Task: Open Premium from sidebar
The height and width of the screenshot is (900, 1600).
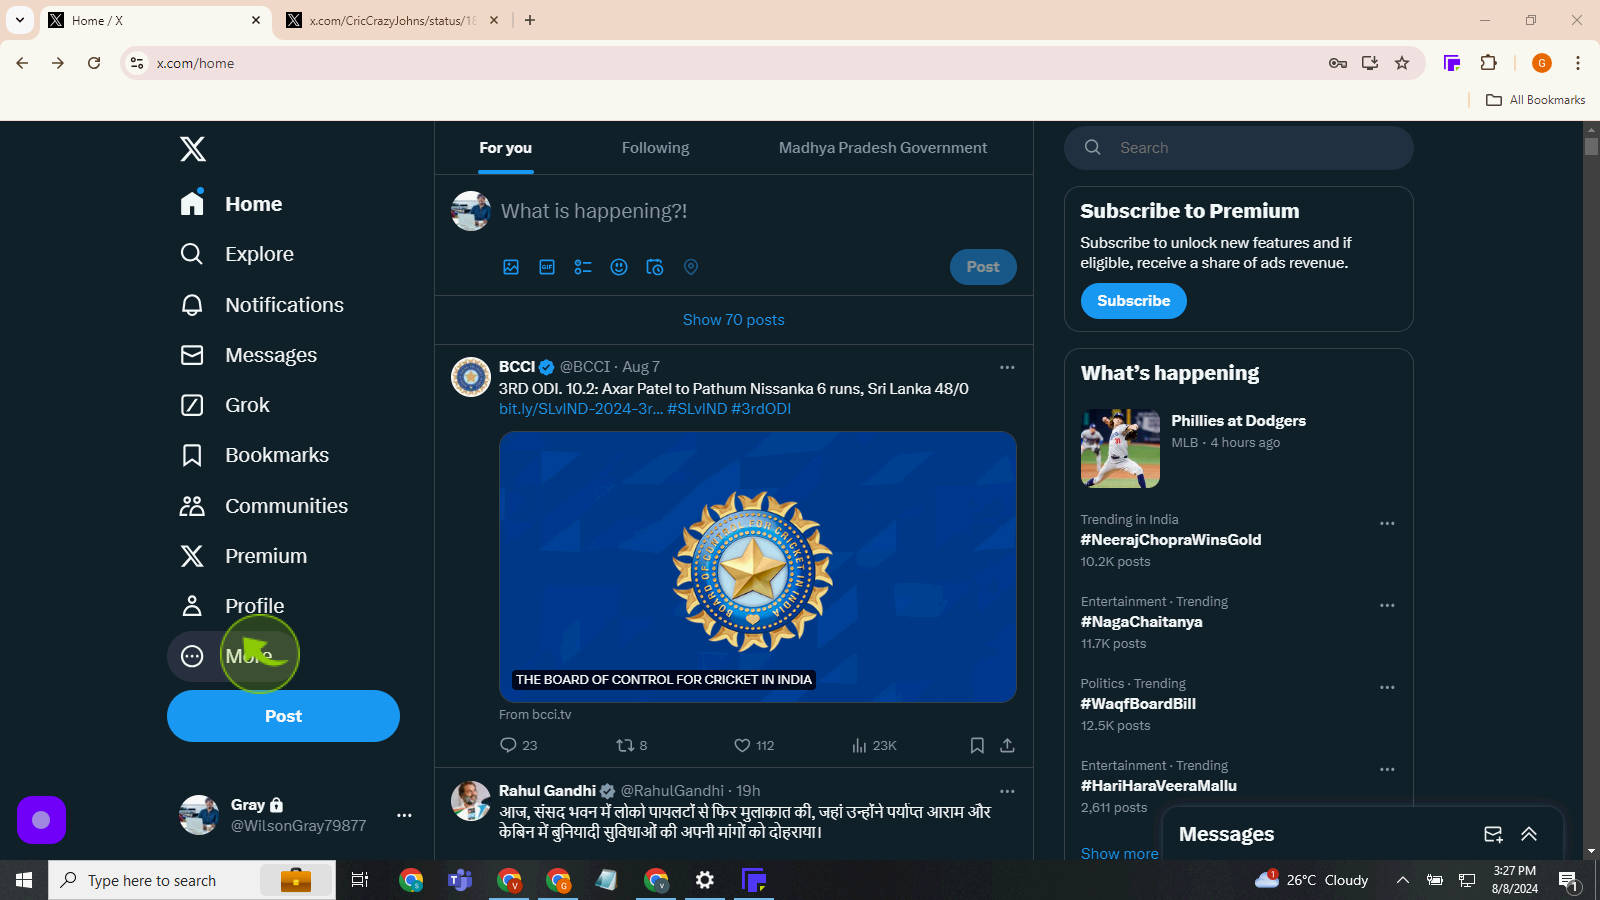Action: [x=243, y=556]
